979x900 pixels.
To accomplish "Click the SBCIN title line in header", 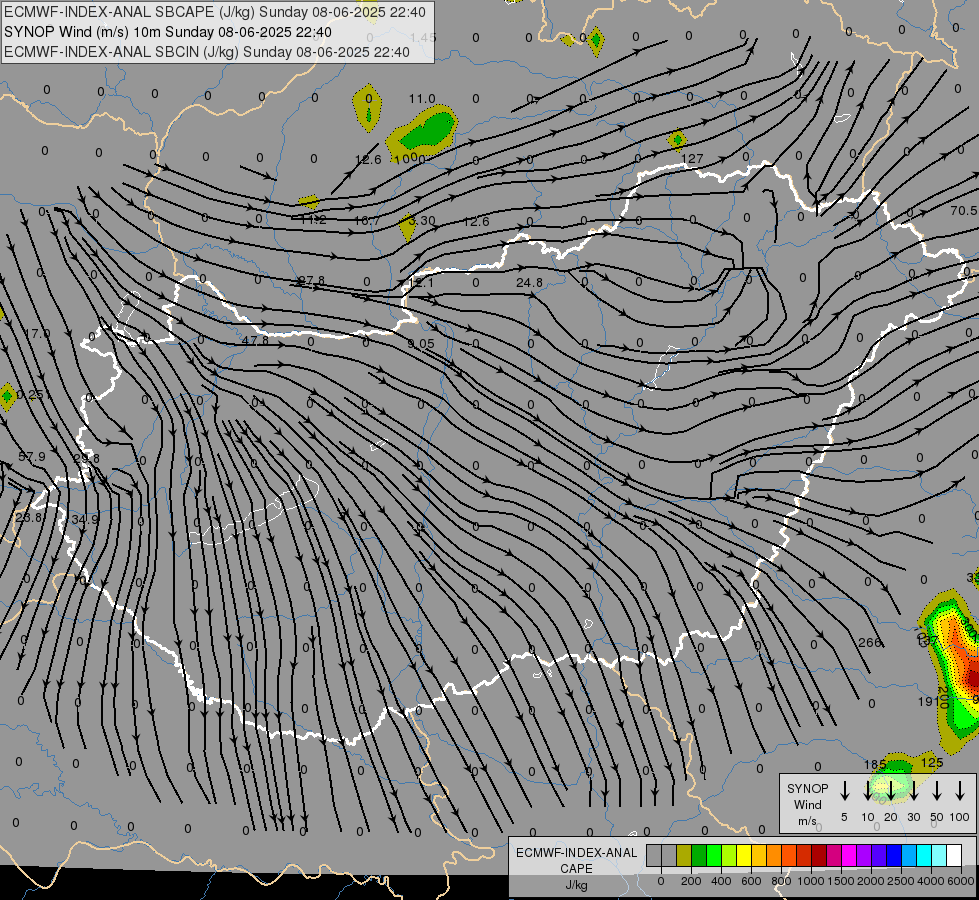I will [x=207, y=52].
